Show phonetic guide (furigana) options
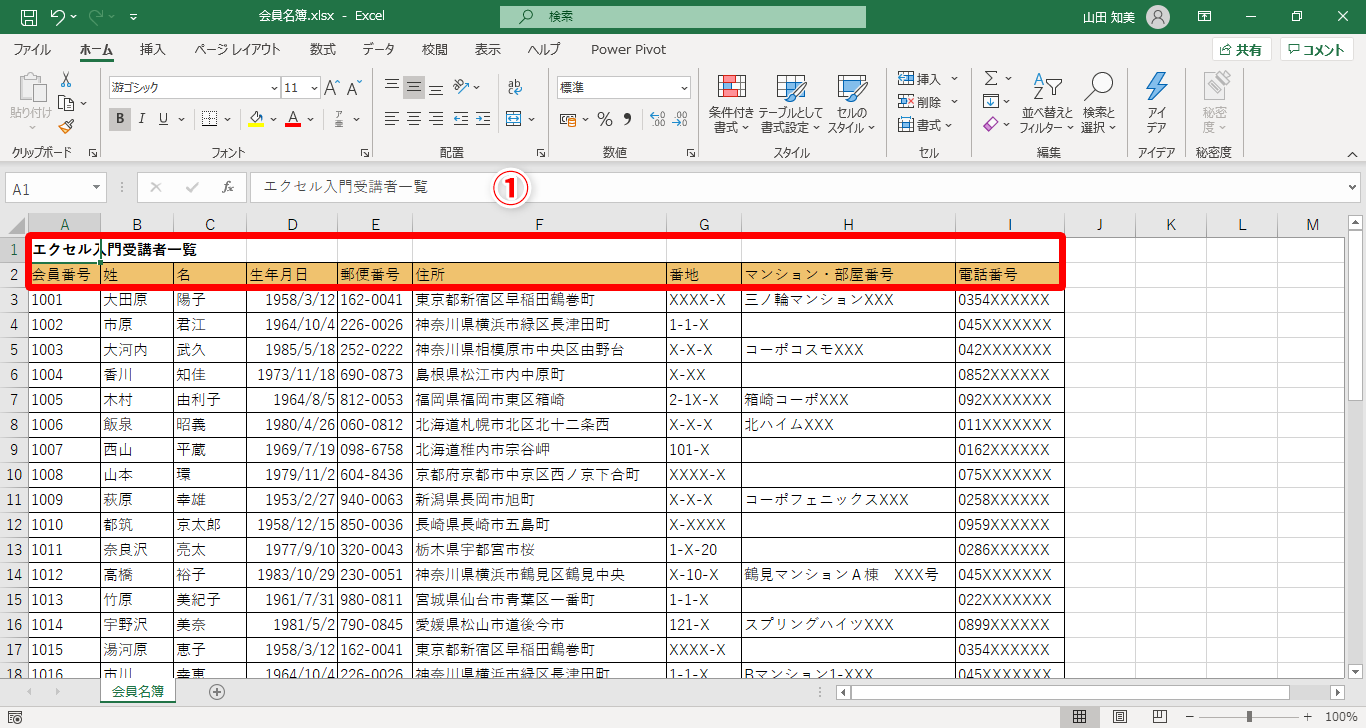The image size is (1366, 728). click(341, 119)
